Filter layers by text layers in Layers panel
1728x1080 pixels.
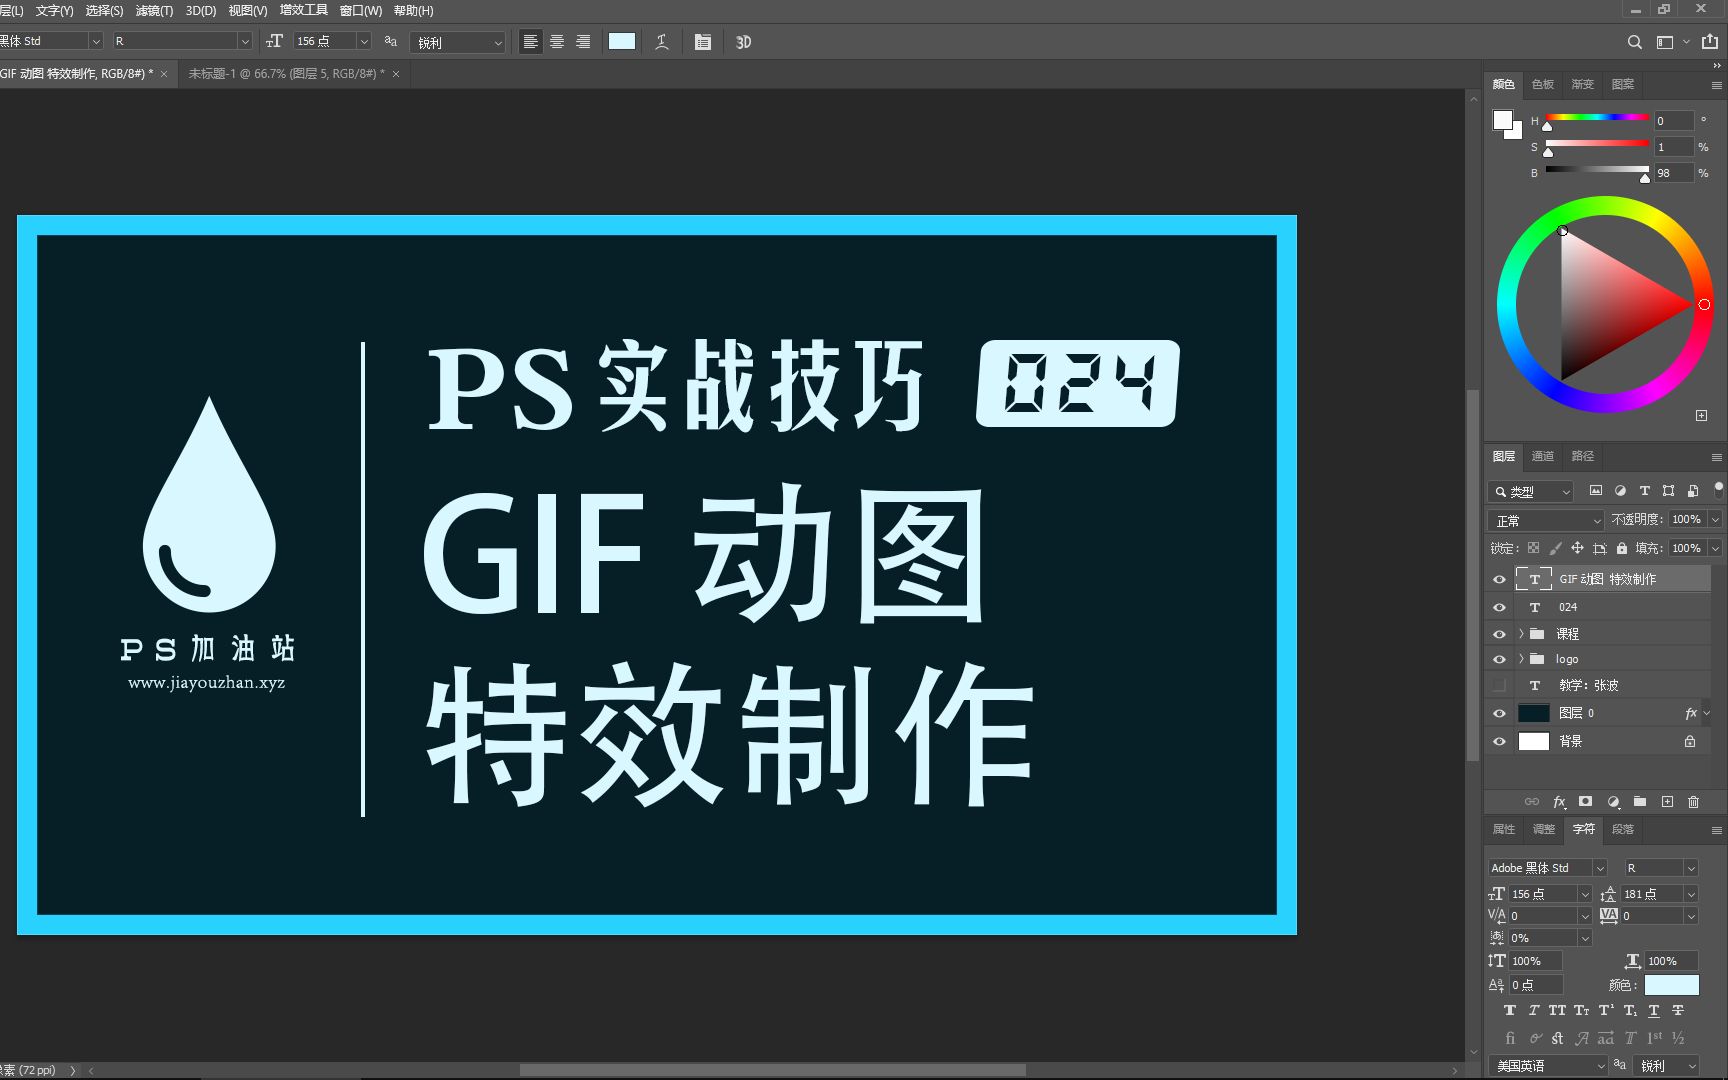pos(1645,491)
